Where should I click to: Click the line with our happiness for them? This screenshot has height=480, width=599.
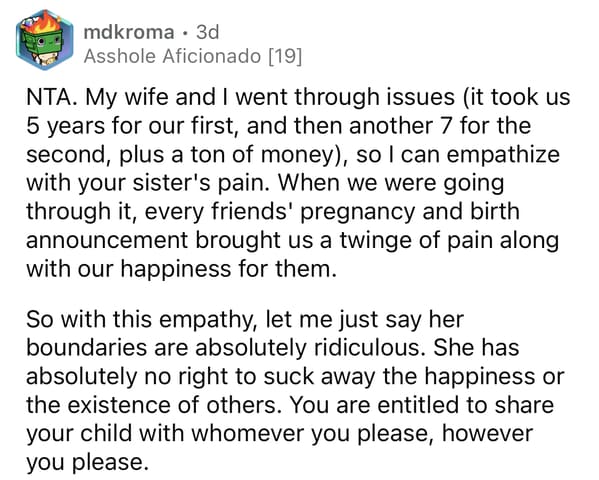(x=181, y=269)
